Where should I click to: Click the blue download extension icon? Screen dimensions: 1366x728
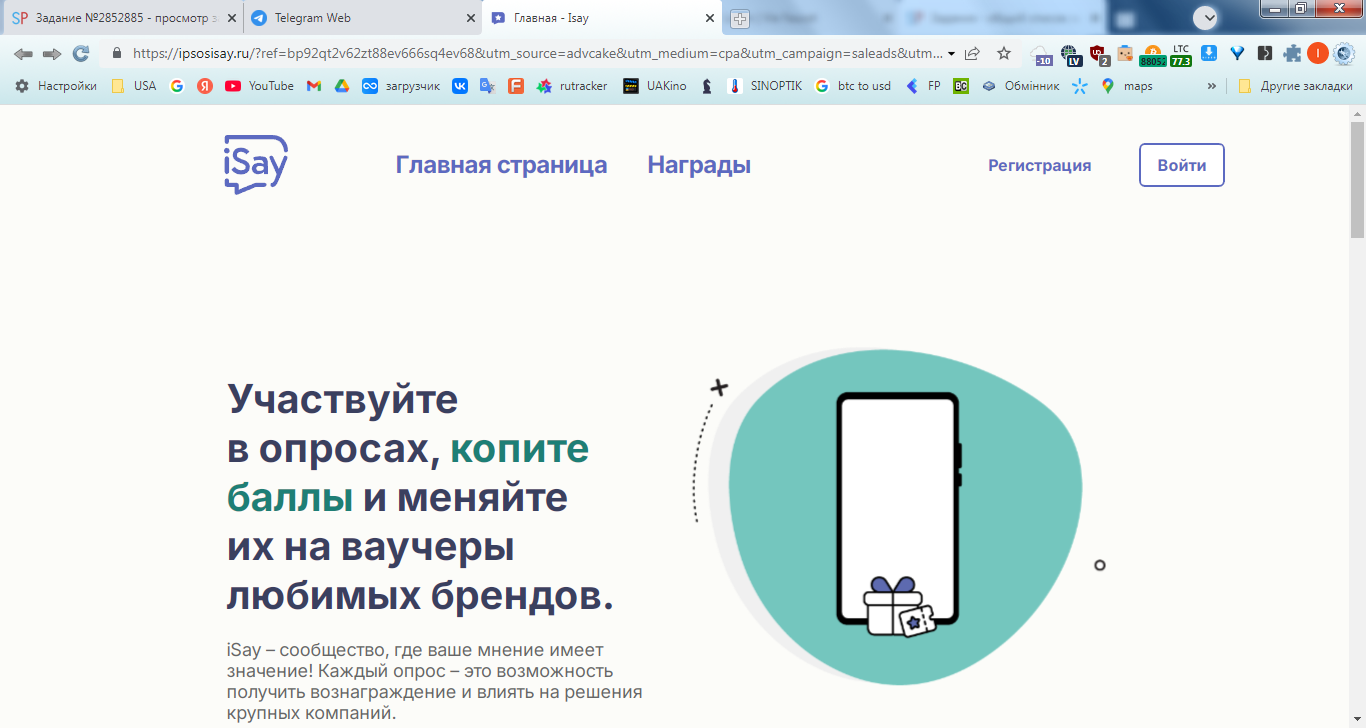coord(1209,54)
